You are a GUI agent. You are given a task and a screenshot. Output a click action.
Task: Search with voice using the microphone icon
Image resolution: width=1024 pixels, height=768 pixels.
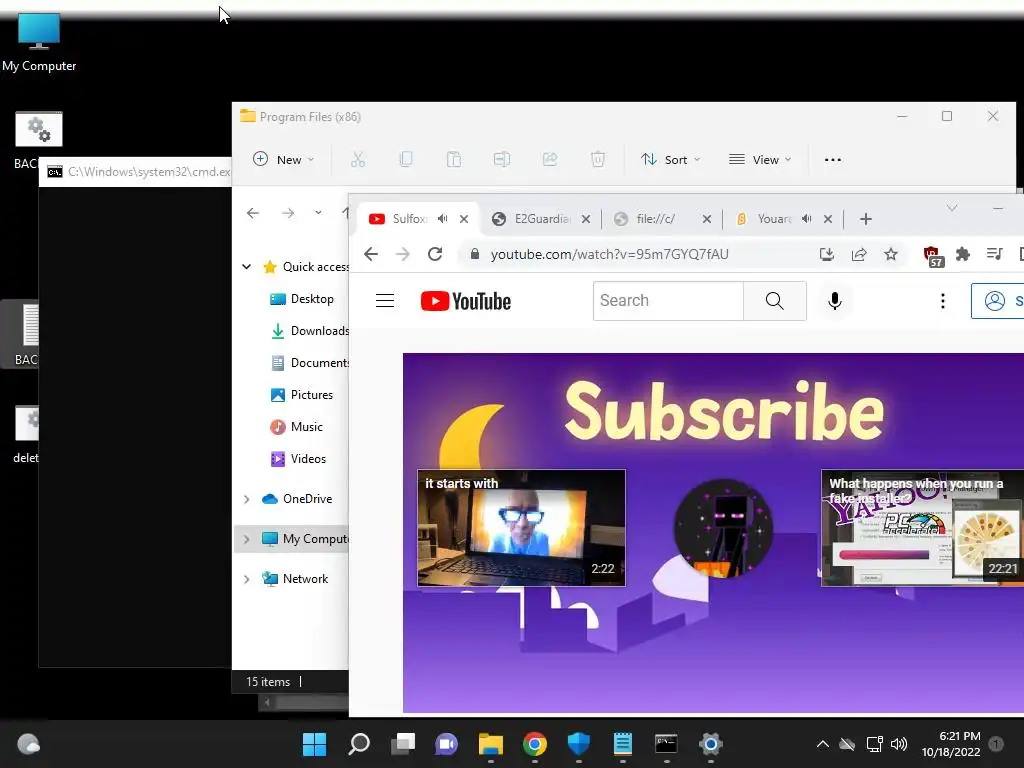coord(835,300)
